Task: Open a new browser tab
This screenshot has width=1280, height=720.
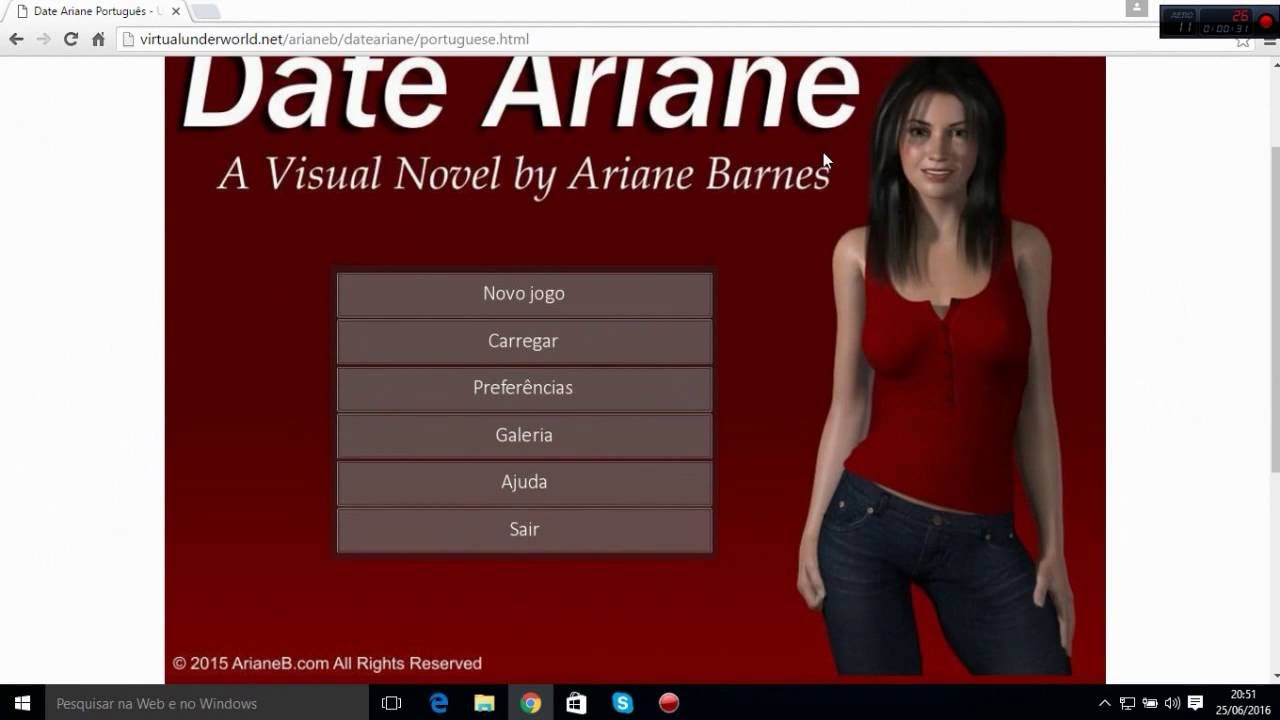Action: (205, 12)
